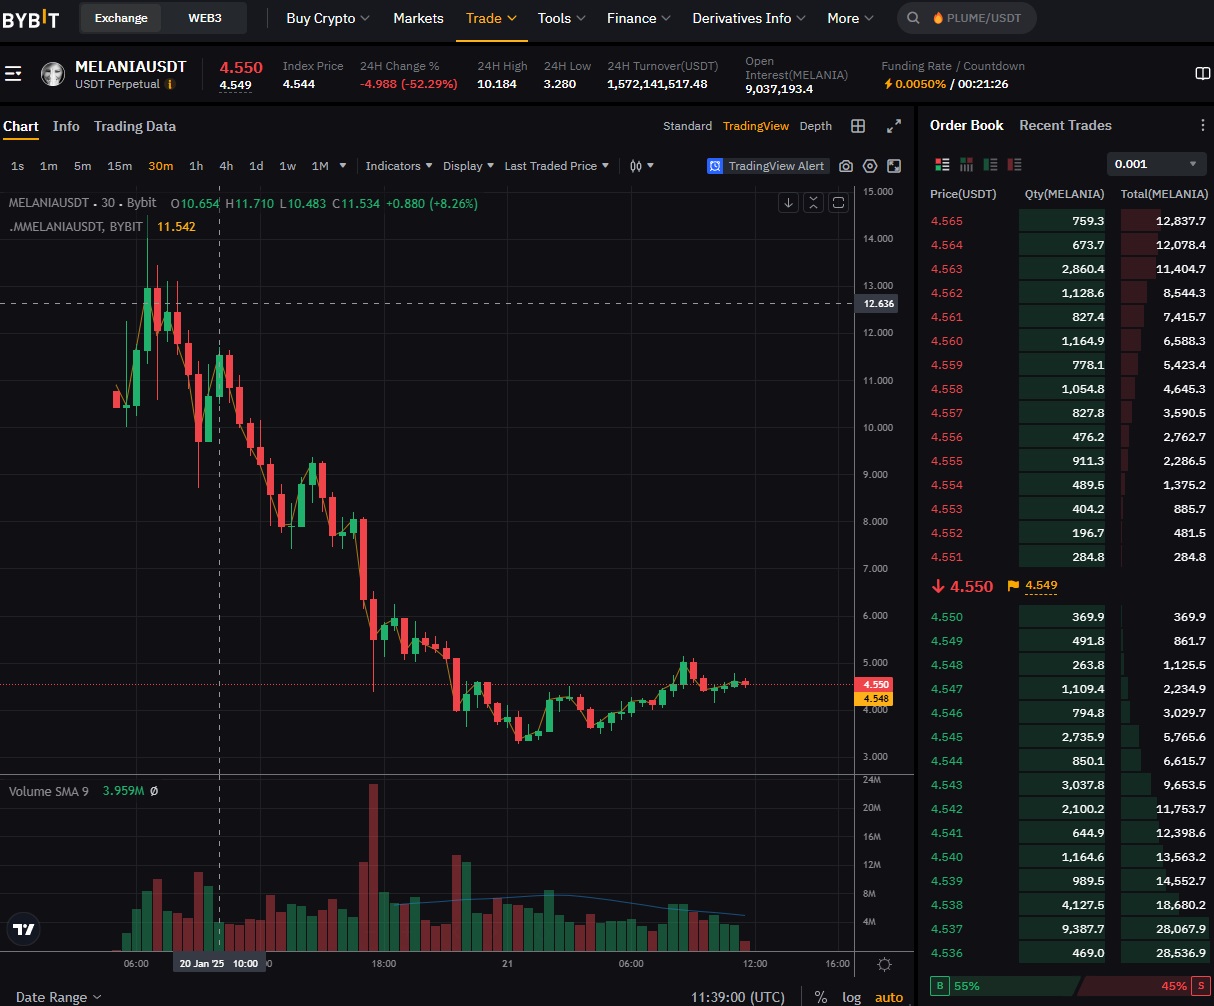Click the chart fullscreen mode icon
Viewport: 1214px width, 1006px height.
click(894, 166)
